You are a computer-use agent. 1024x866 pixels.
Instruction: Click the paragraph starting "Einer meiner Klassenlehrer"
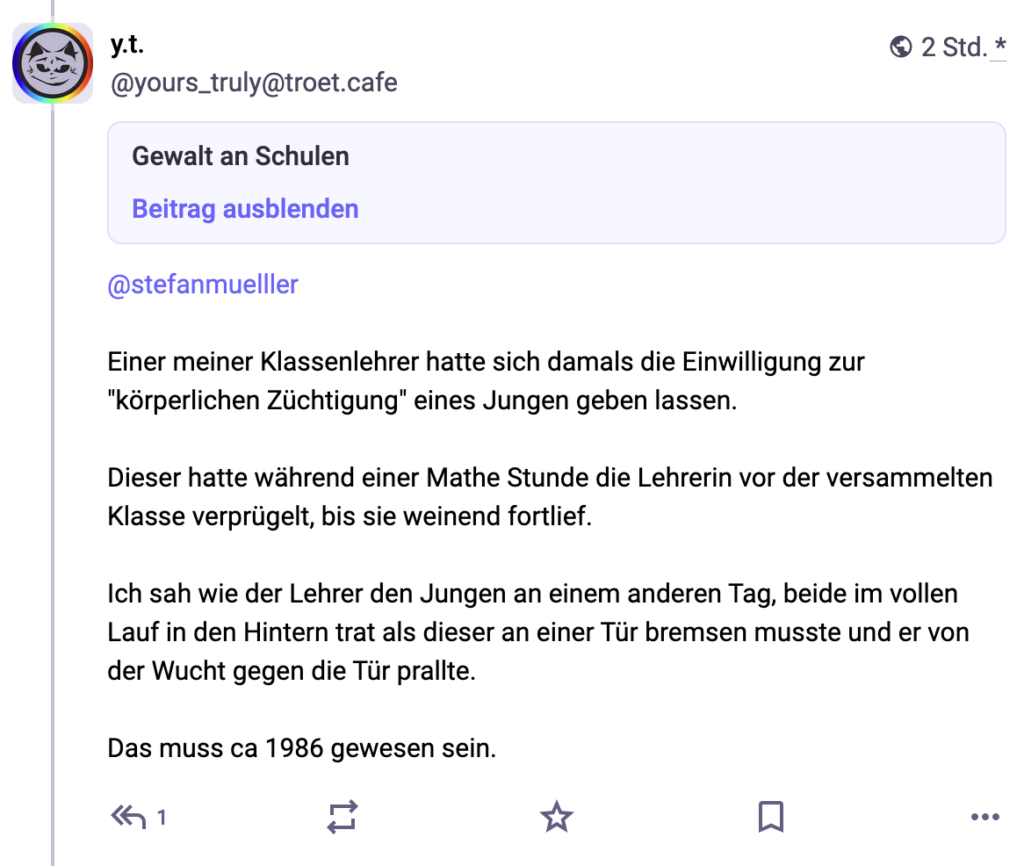click(486, 381)
